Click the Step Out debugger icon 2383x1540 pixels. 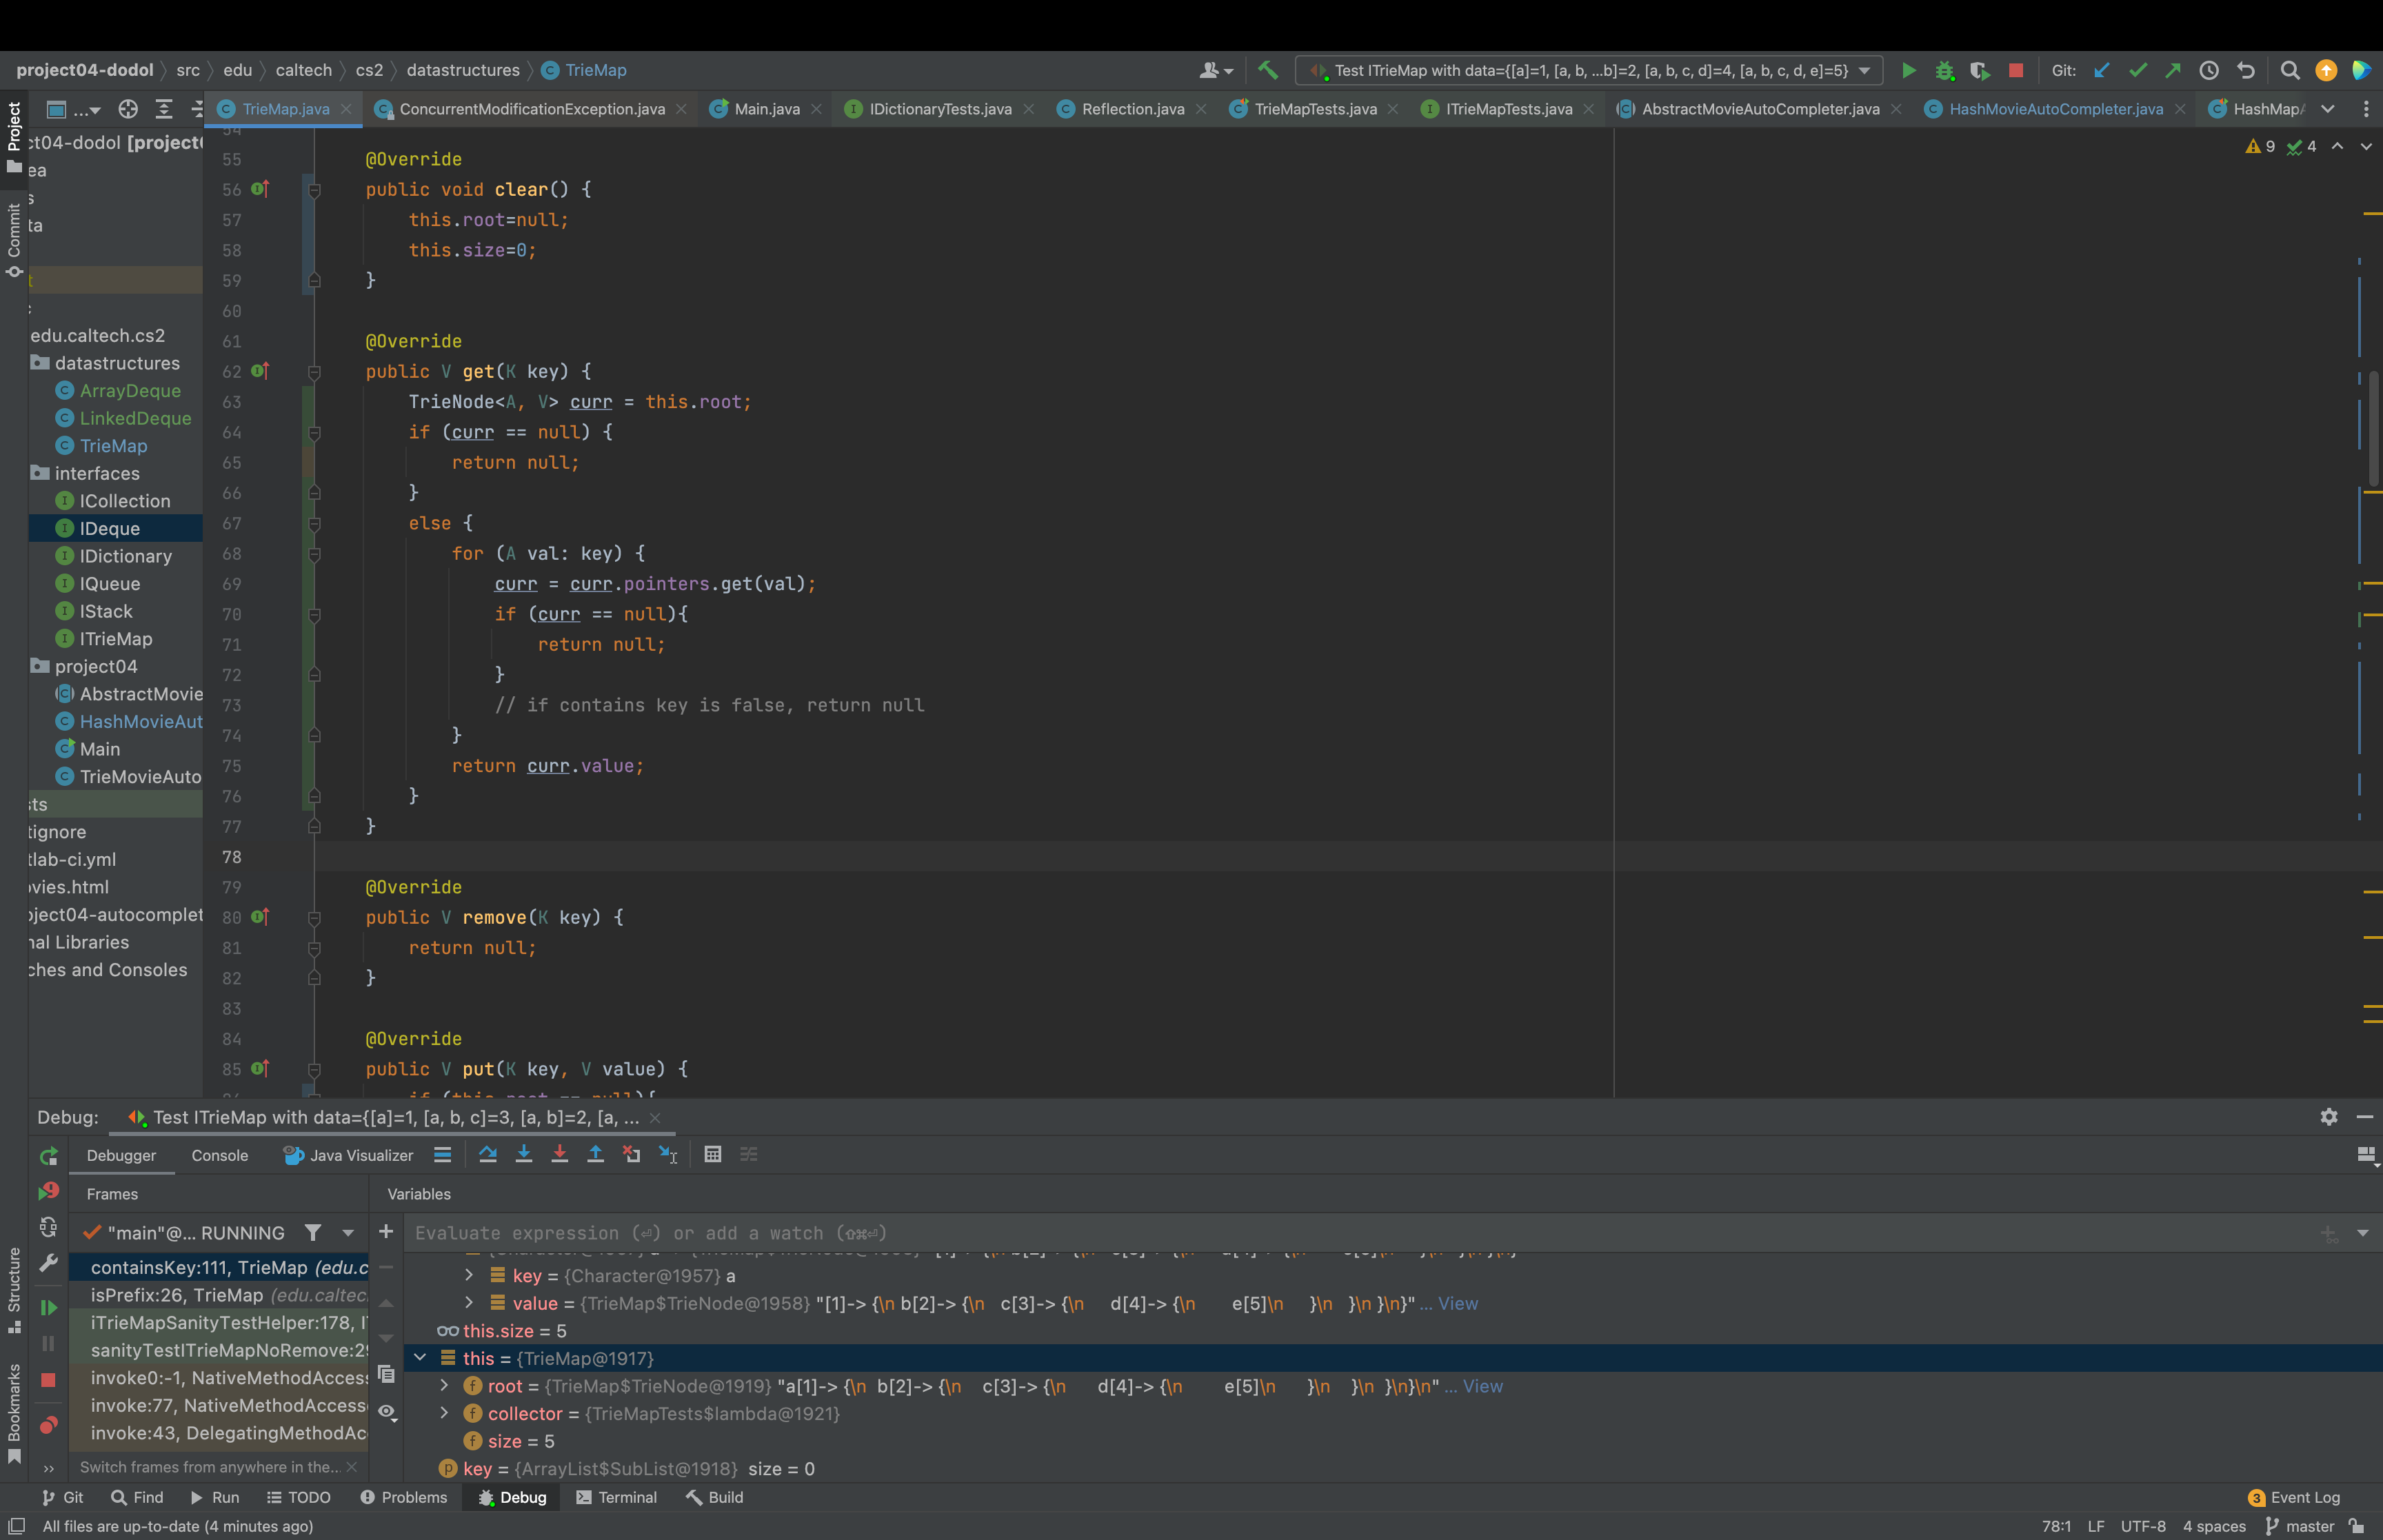[595, 1155]
